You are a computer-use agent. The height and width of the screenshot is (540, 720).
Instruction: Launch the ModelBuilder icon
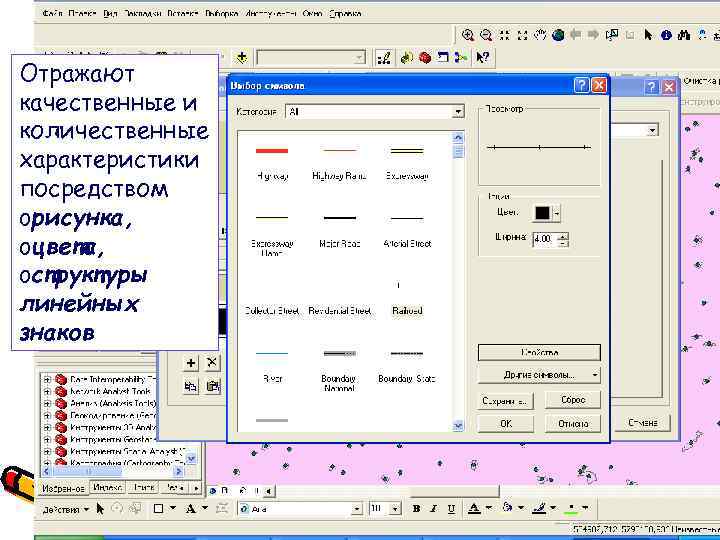461,58
